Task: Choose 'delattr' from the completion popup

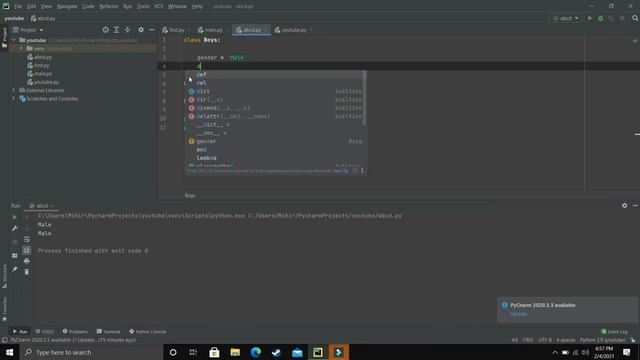Action: [x=276, y=116]
